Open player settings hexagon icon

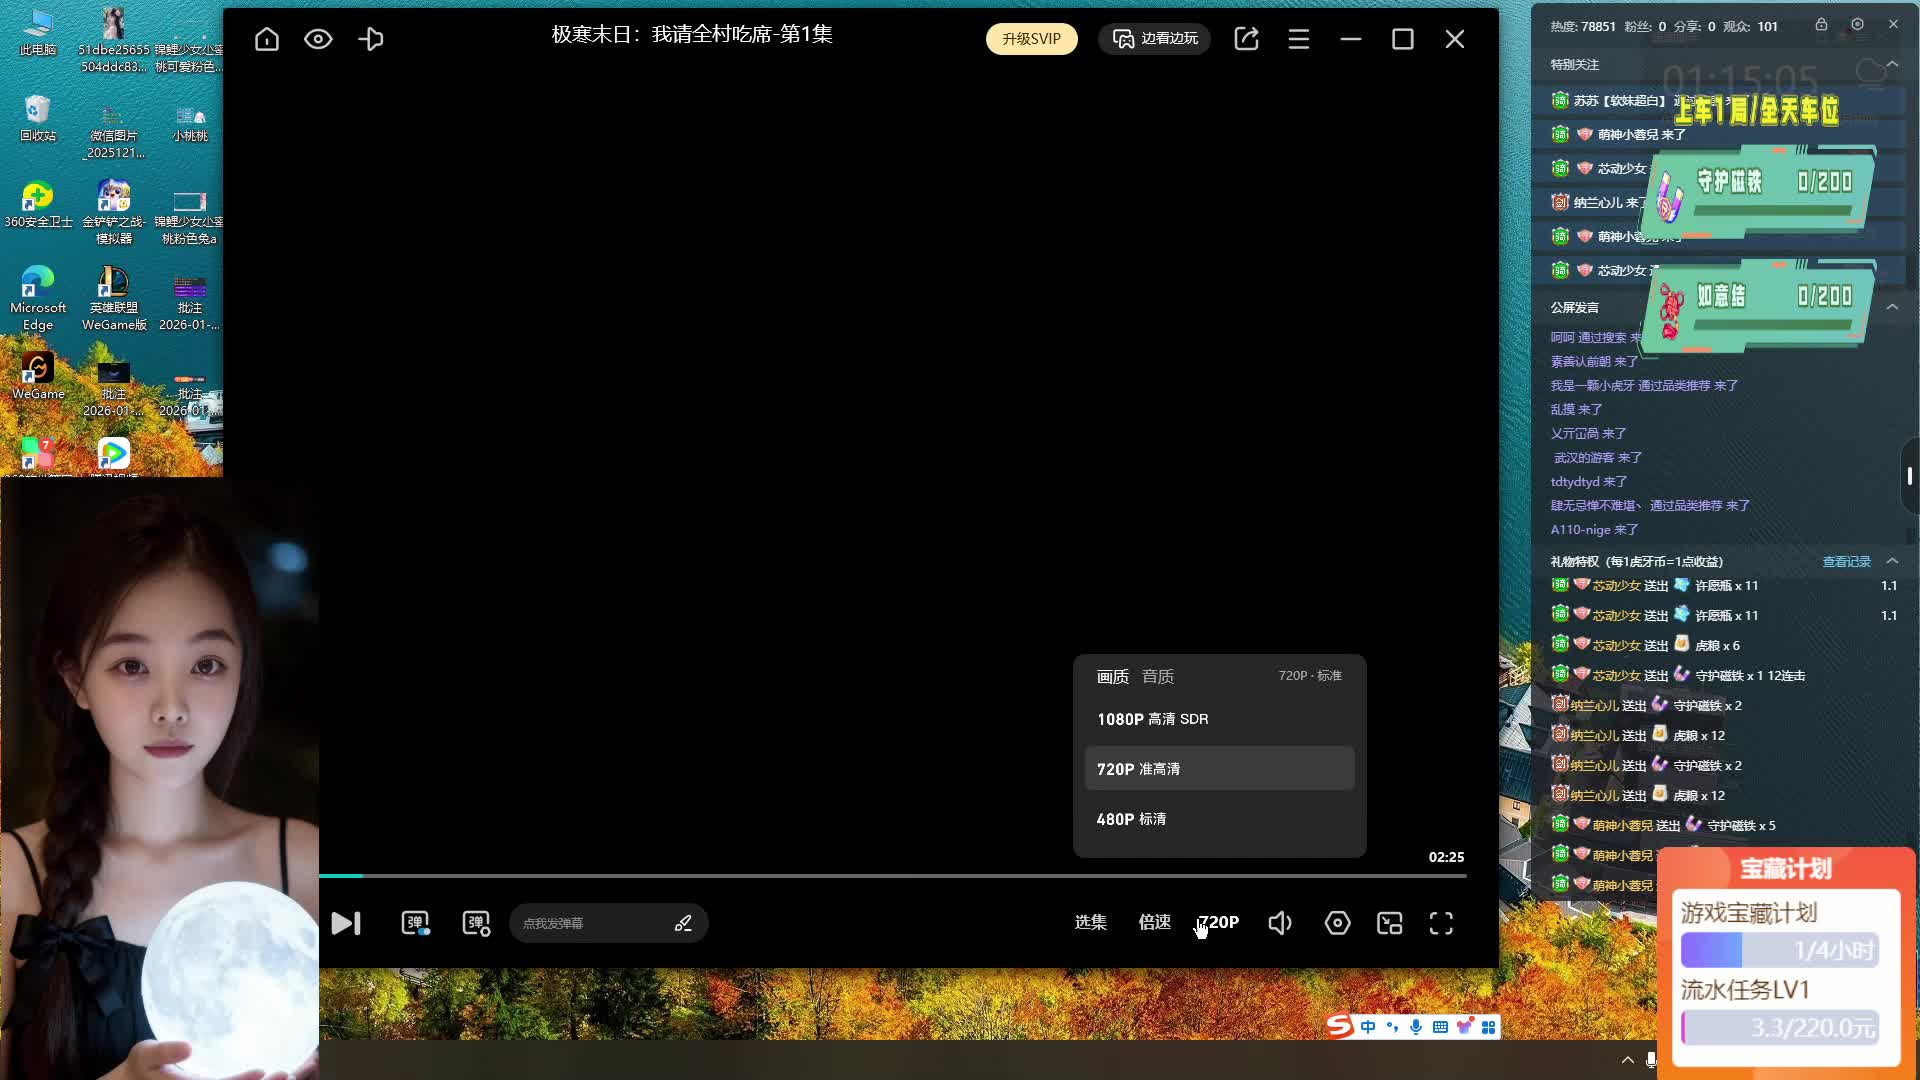click(1337, 923)
